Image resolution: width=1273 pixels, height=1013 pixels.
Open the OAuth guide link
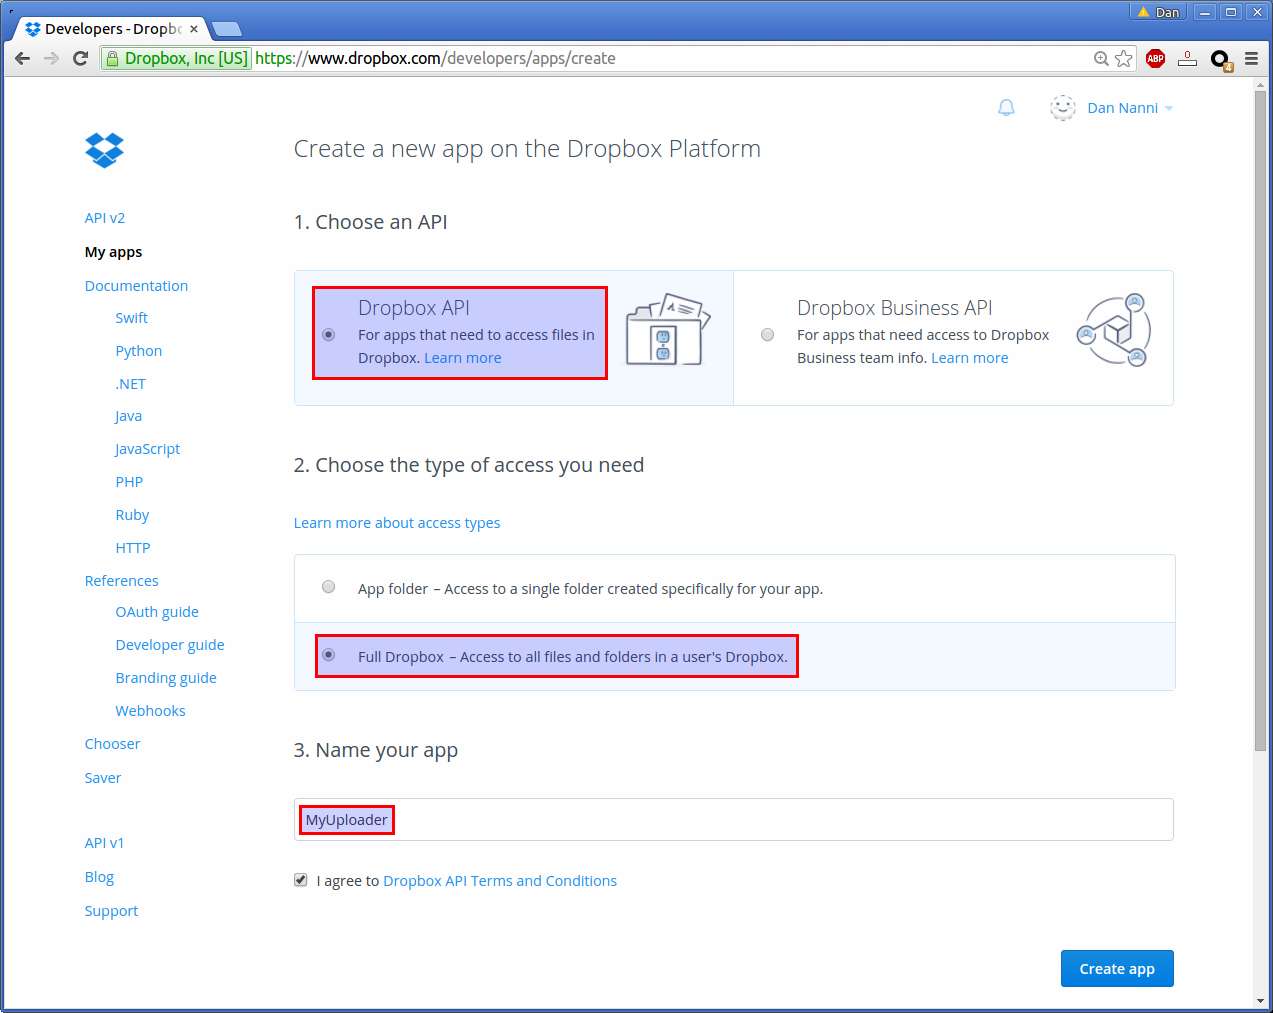tap(157, 612)
